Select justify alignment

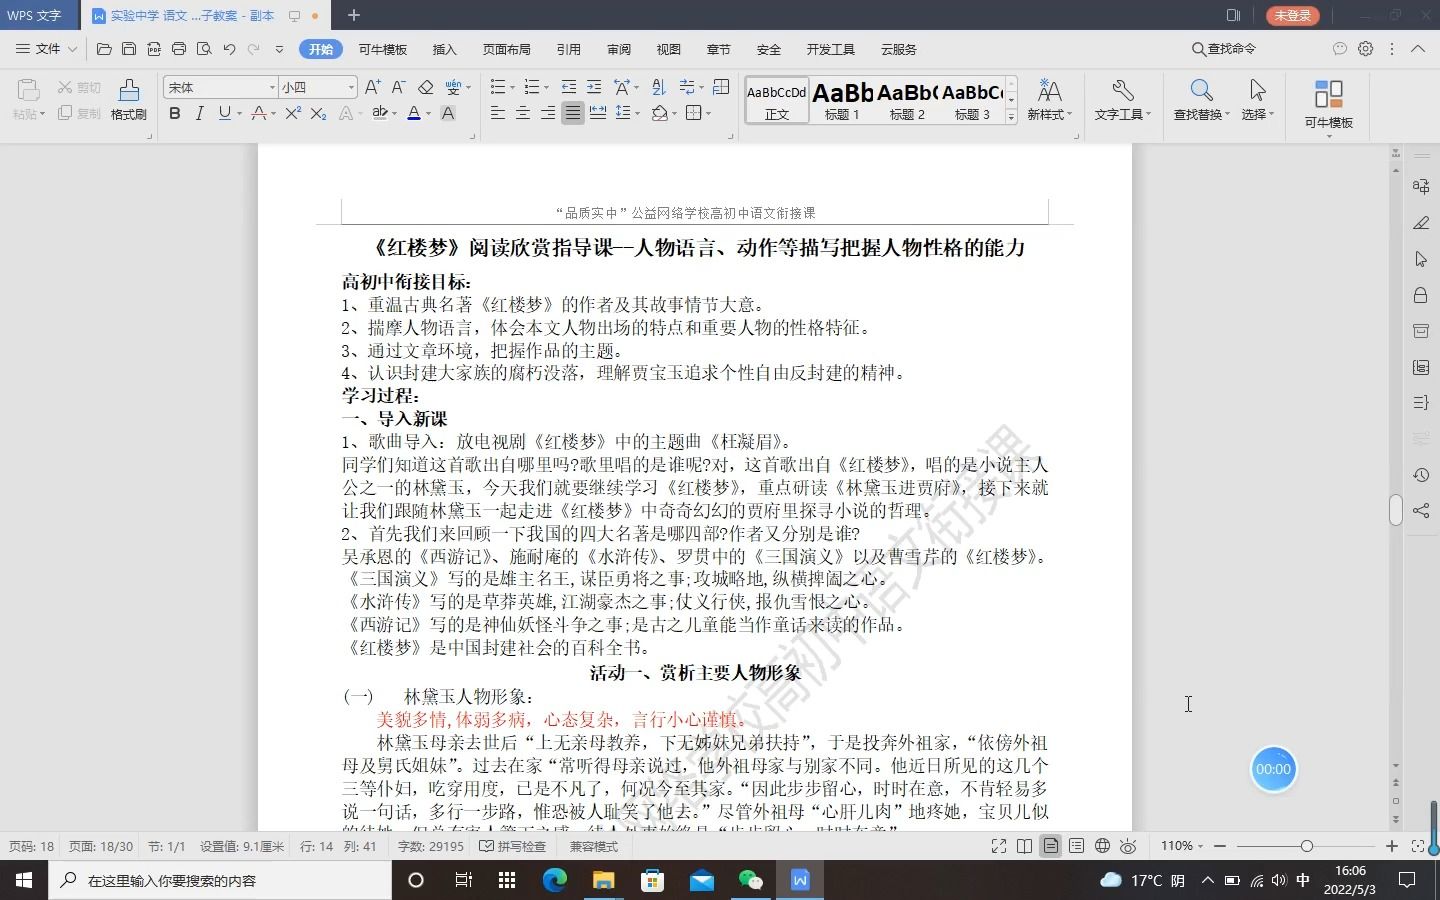tap(572, 114)
